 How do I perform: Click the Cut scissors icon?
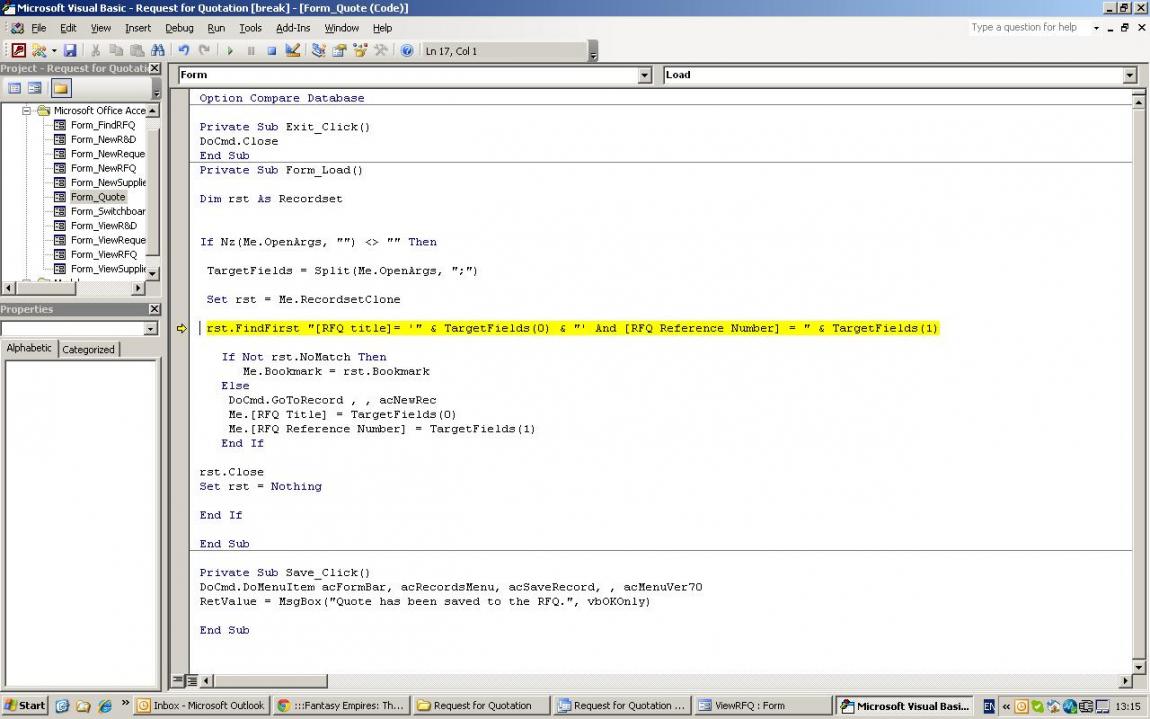coord(95,51)
